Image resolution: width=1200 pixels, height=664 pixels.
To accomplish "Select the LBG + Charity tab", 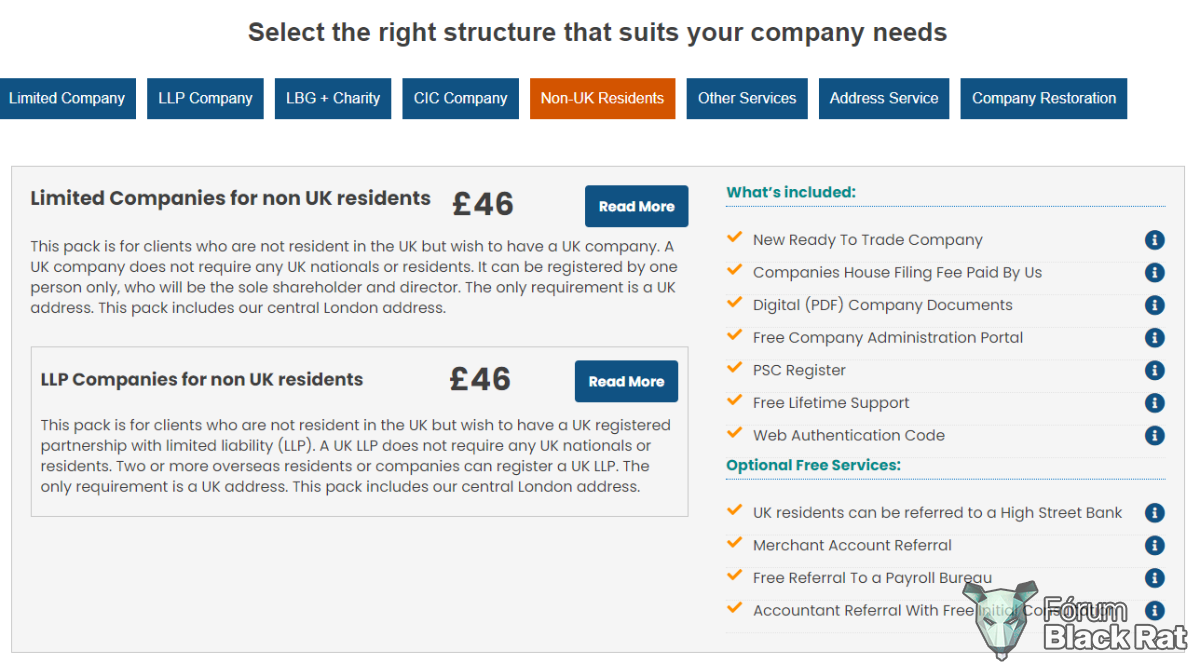I will tap(333, 98).
